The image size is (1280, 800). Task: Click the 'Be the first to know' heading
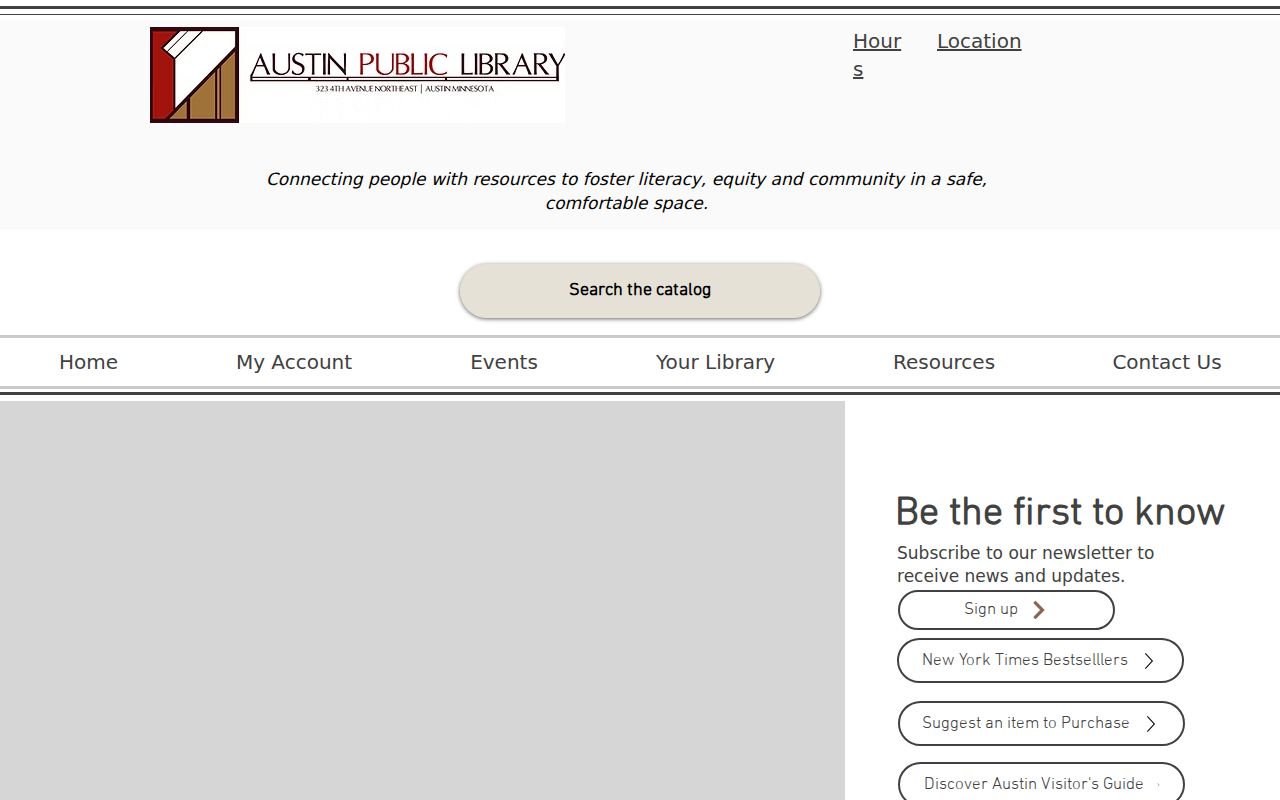(x=1060, y=512)
